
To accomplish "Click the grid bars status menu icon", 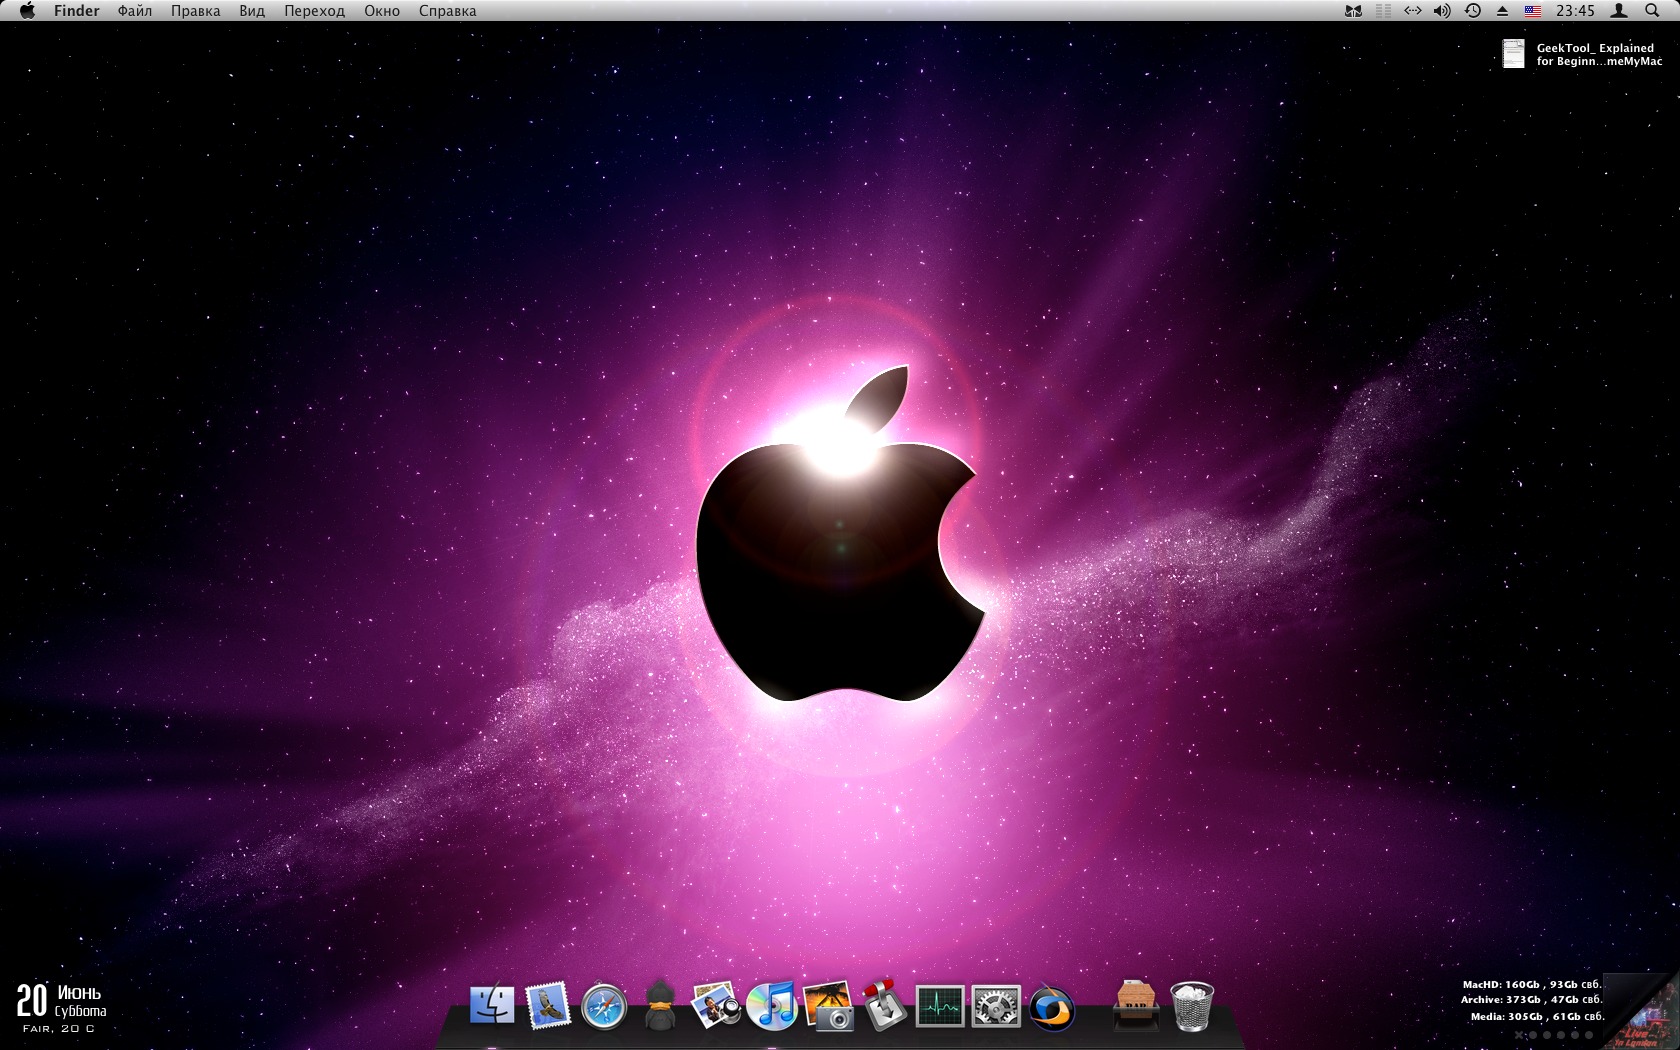I will (1383, 11).
